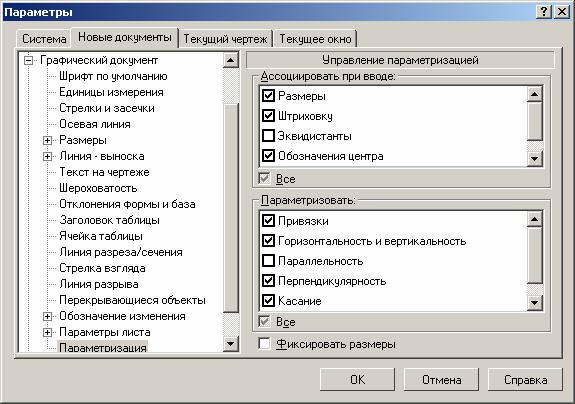Expand the Размеры tree node
575x404 pixels.
pyautogui.click(x=47, y=140)
